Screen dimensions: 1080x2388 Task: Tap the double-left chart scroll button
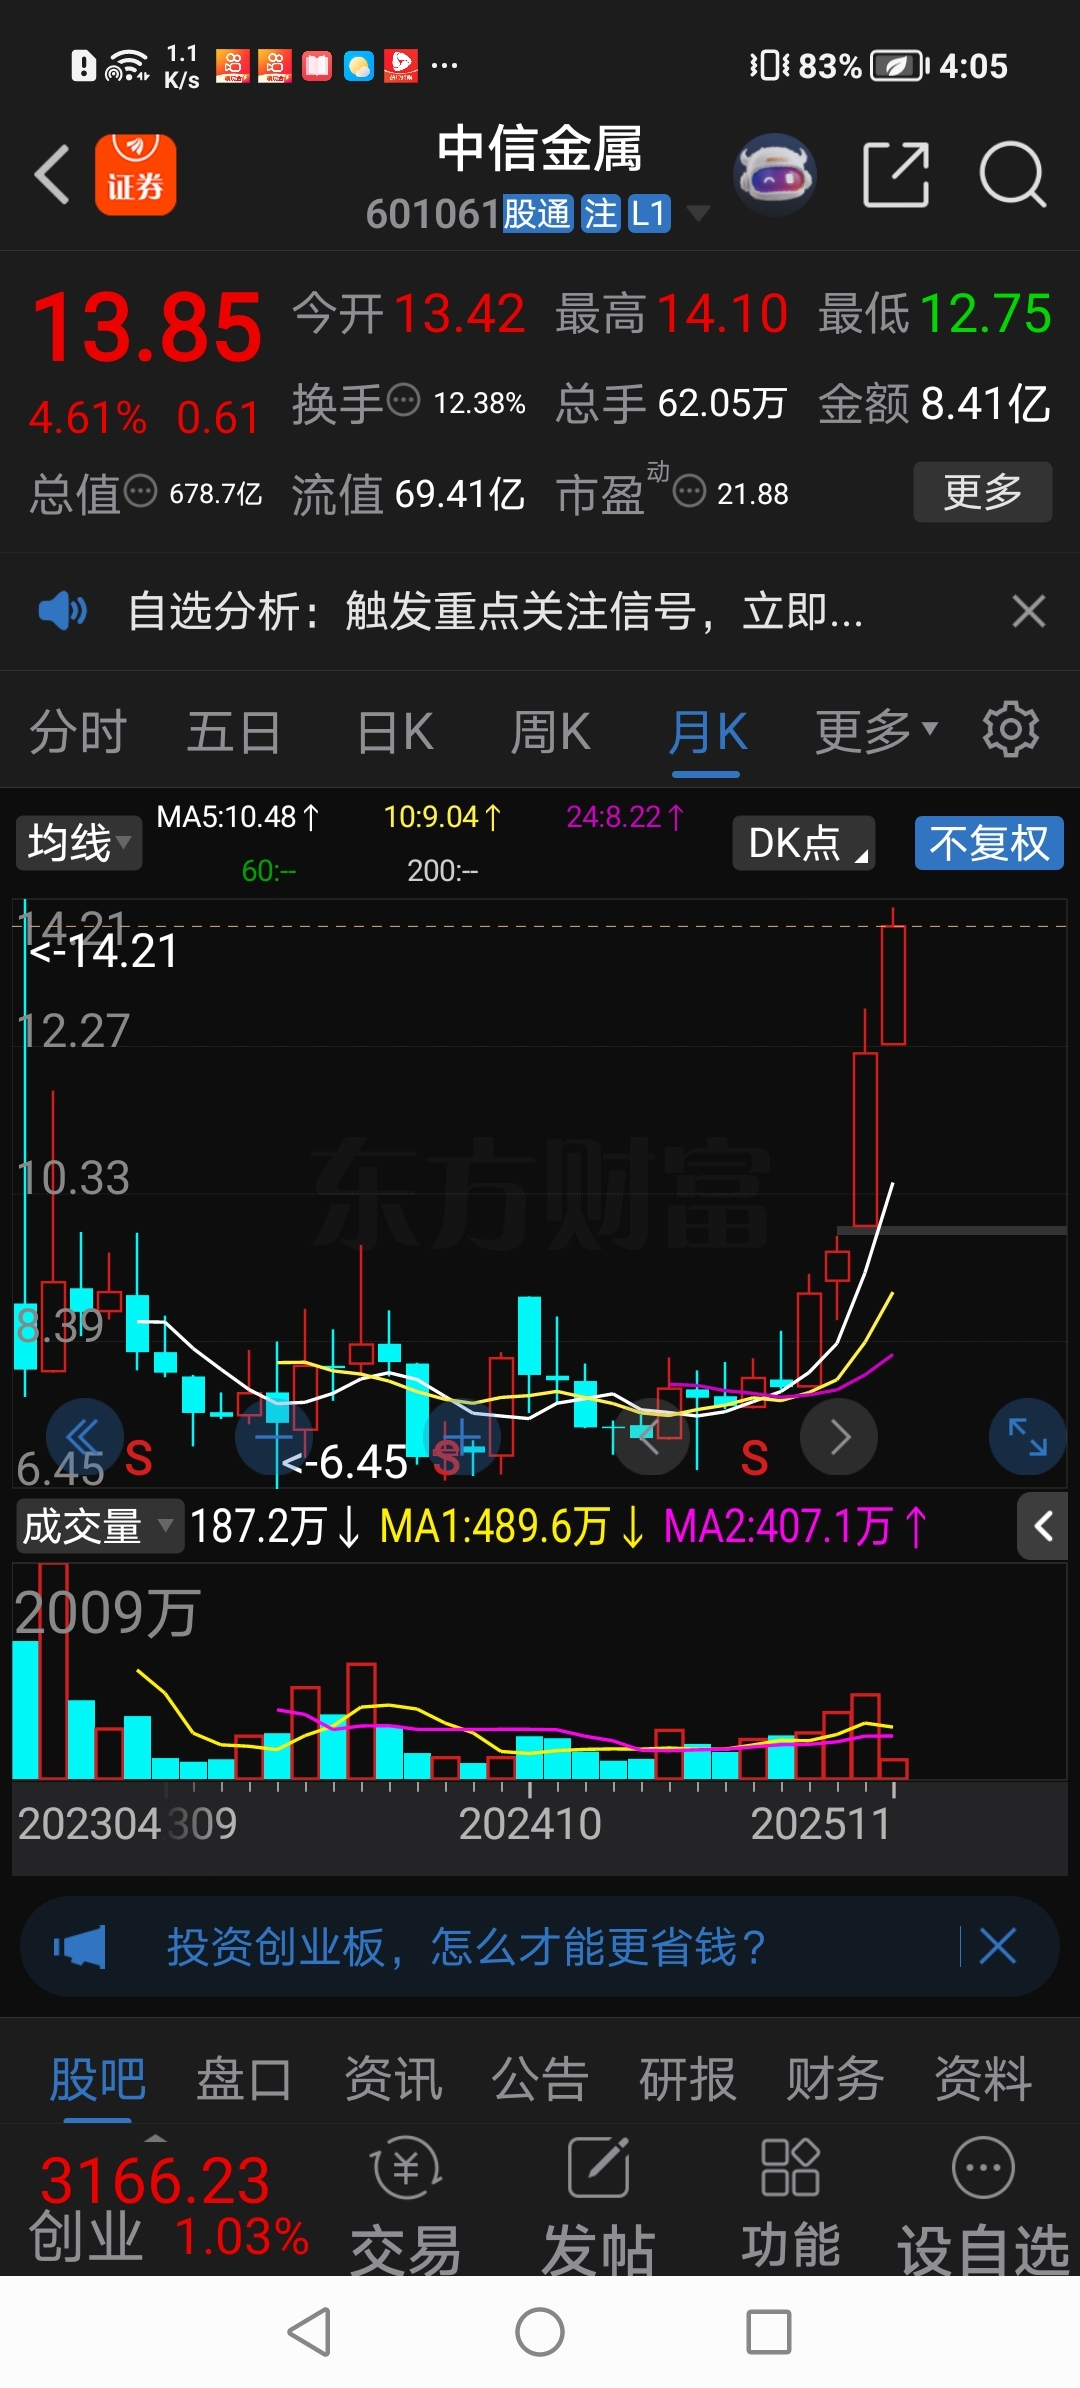[x=84, y=1437]
